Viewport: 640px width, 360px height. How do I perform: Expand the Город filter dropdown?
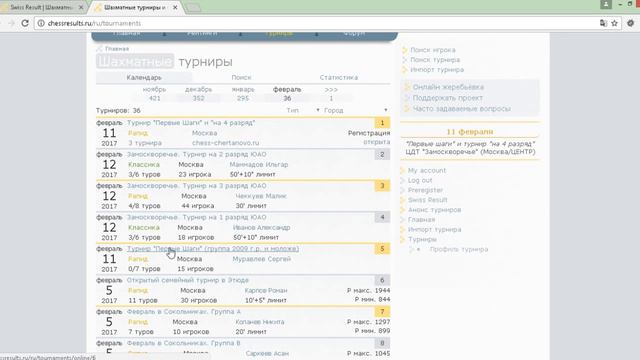coord(355,110)
